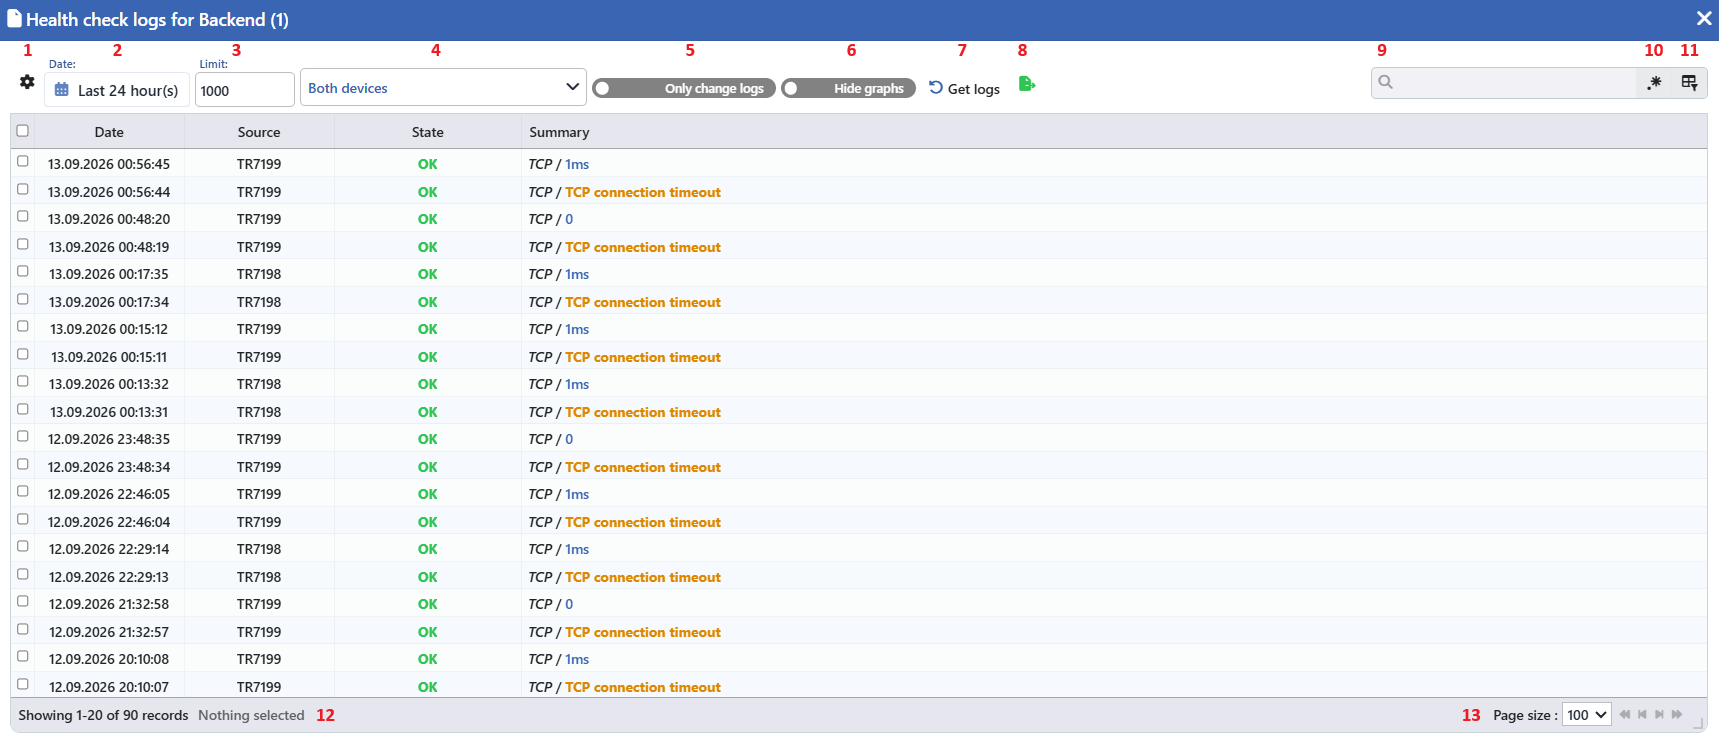Go to the previous page of records
The image size is (1719, 740).
(x=1642, y=714)
